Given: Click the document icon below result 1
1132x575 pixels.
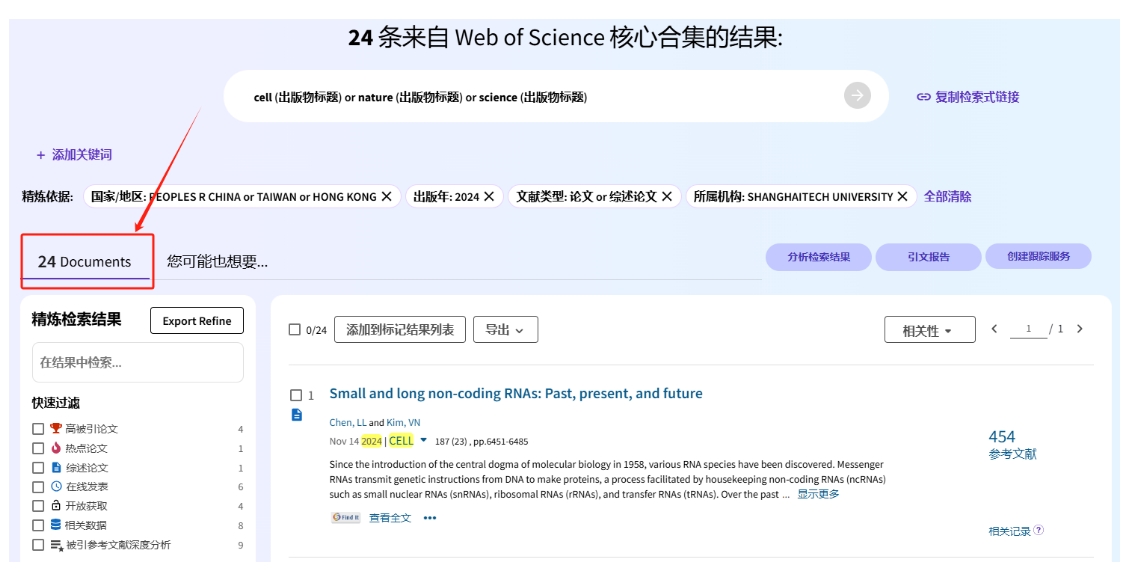Looking at the screenshot, I should (297, 415).
